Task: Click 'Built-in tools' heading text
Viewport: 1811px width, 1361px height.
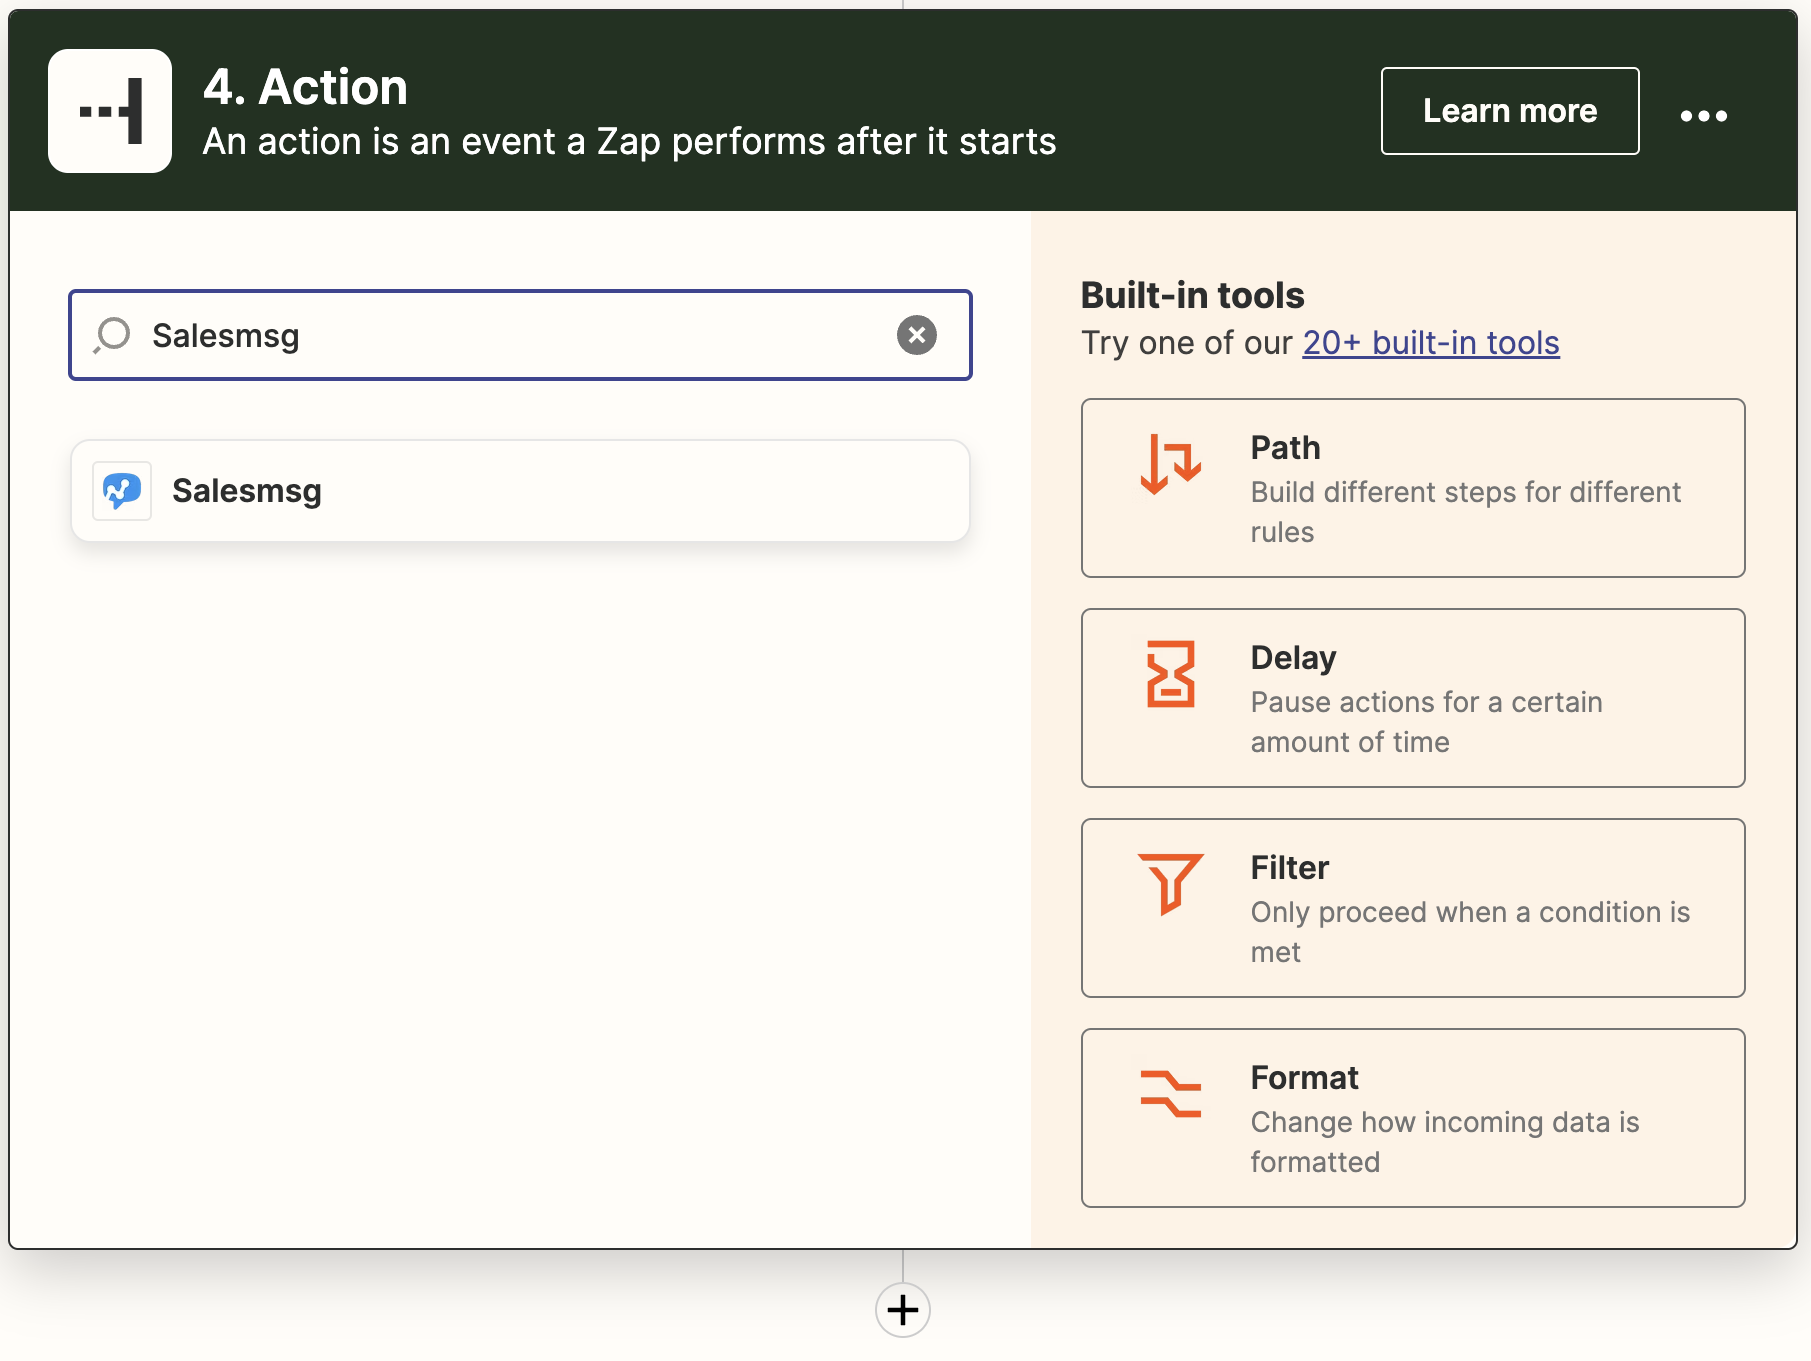Action: pos(1192,295)
